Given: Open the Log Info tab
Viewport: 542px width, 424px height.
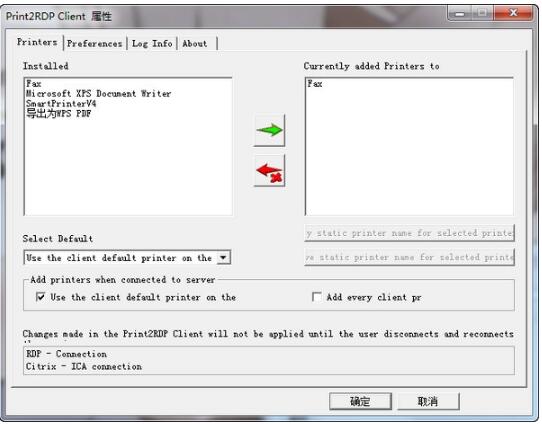Looking at the screenshot, I should coord(152,44).
